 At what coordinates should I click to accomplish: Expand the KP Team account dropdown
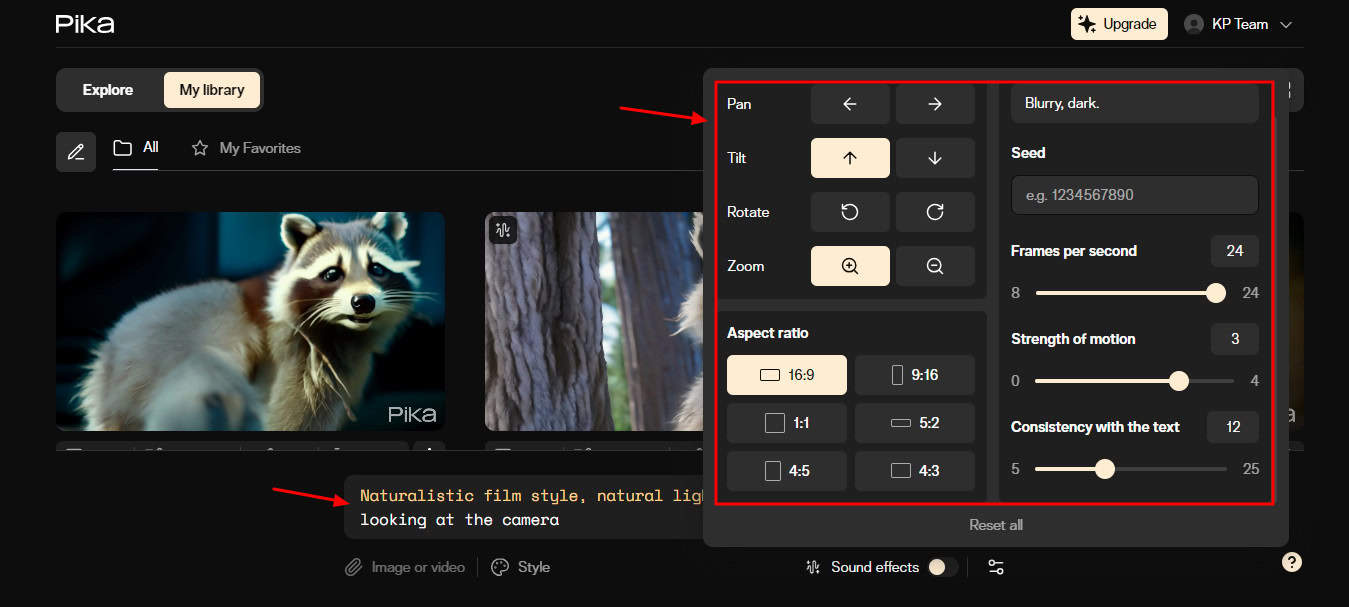click(x=1238, y=24)
